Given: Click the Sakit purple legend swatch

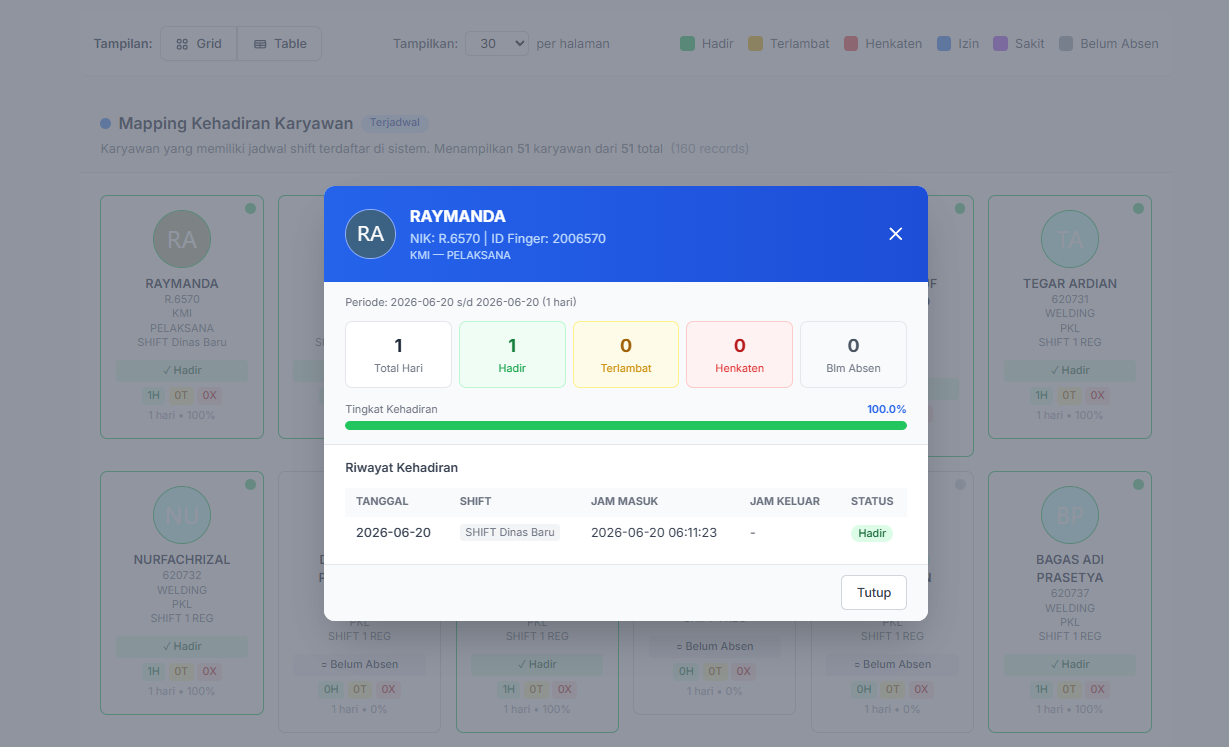Looking at the screenshot, I should coord(1000,43).
